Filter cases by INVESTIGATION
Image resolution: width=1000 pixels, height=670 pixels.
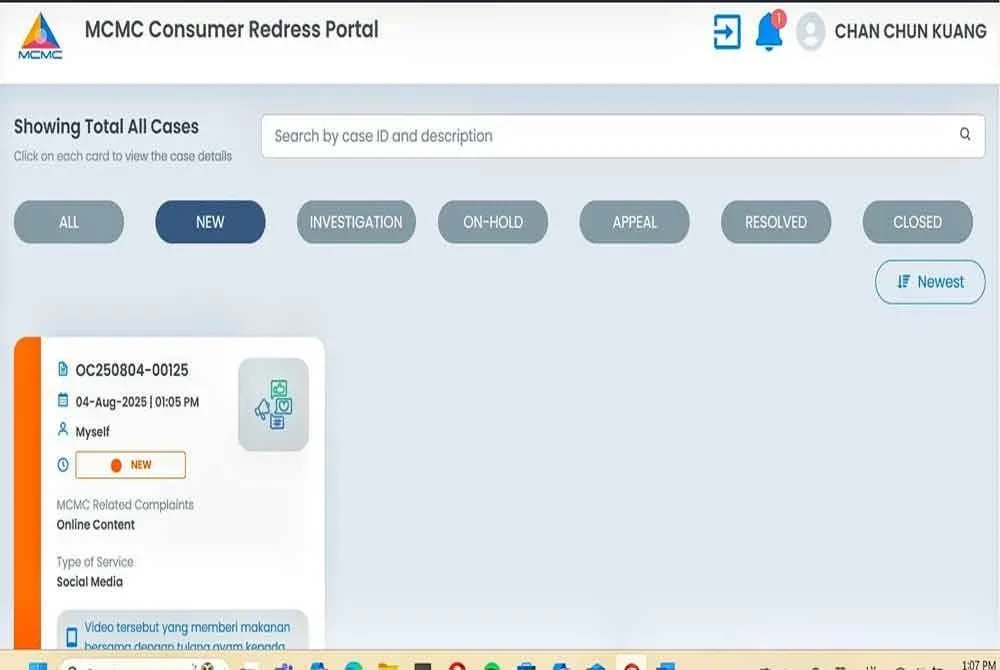pyautogui.click(x=356, y=222)
